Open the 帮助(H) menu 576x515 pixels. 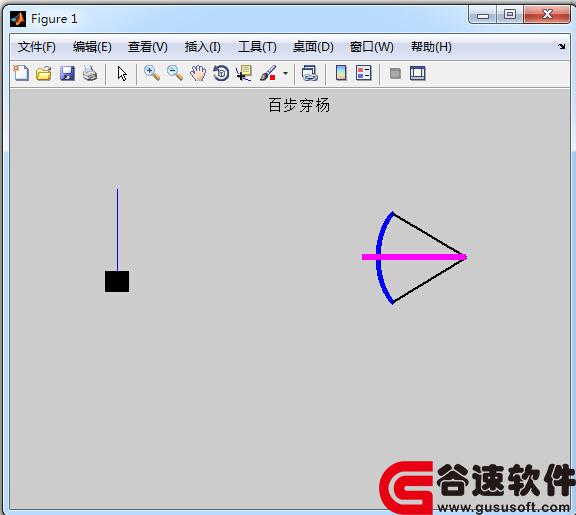pos(431,47)
